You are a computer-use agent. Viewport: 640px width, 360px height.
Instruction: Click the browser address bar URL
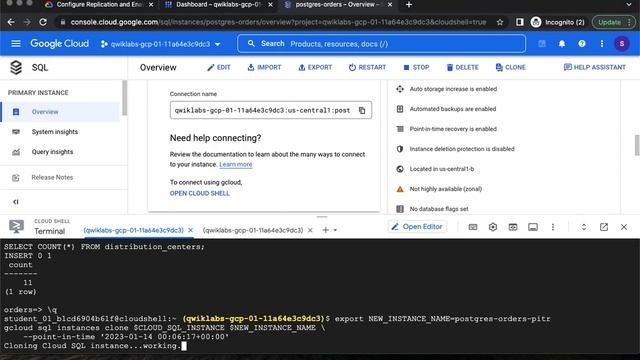(x=278, y=22)
